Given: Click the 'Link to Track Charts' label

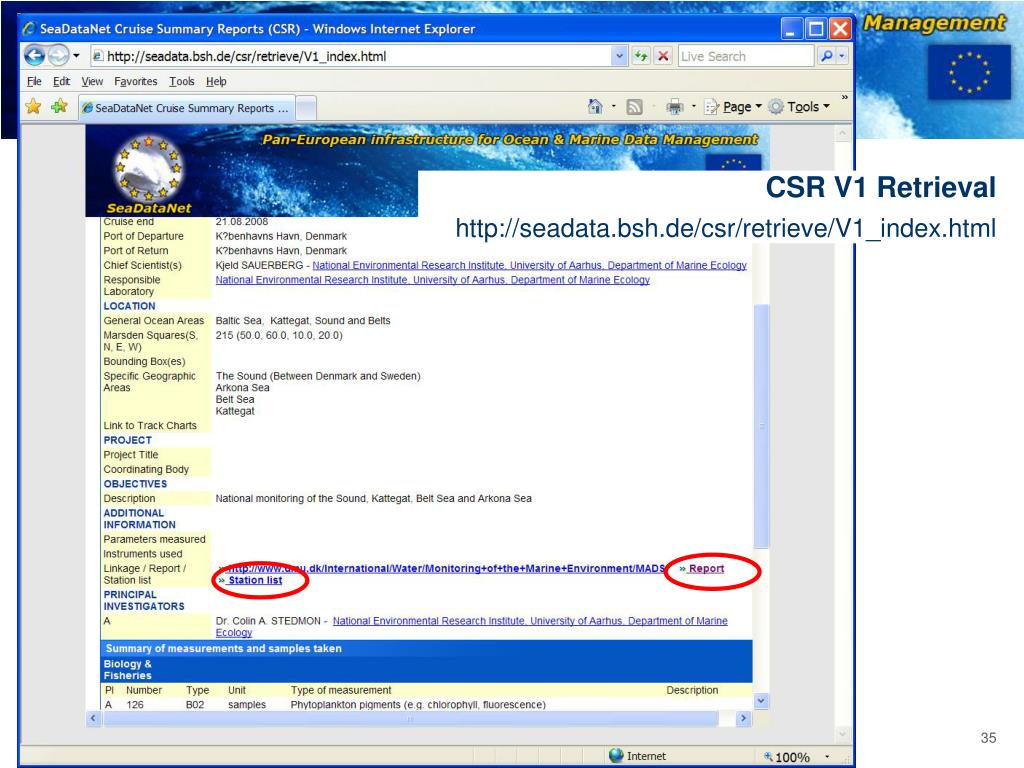Looking at the screenshot, I should tap(150, 425).
